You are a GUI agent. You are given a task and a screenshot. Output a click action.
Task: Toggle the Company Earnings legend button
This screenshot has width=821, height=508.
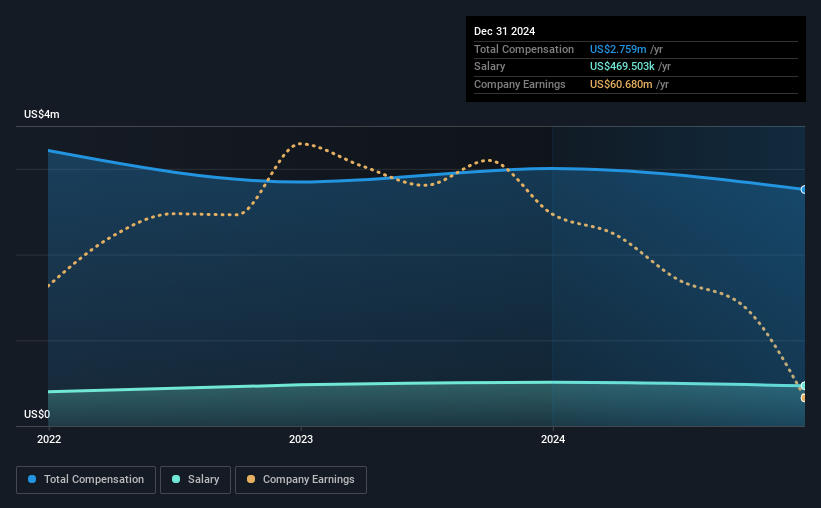(301, 480)
